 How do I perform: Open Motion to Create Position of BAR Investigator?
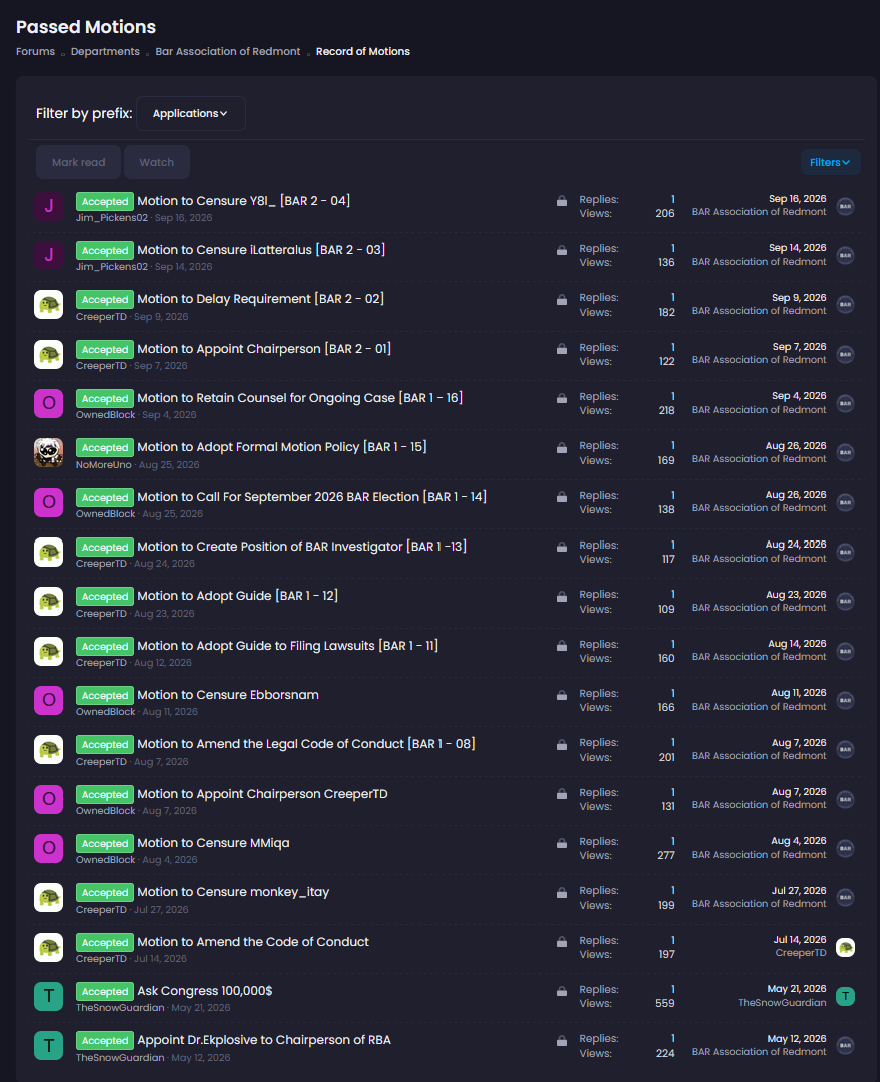click(302, 547)
